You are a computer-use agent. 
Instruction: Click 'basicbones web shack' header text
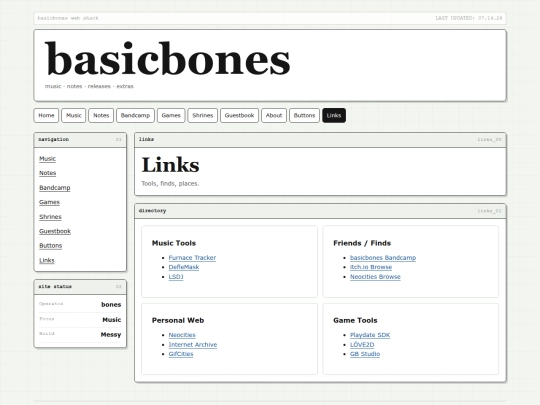(68, 18)
